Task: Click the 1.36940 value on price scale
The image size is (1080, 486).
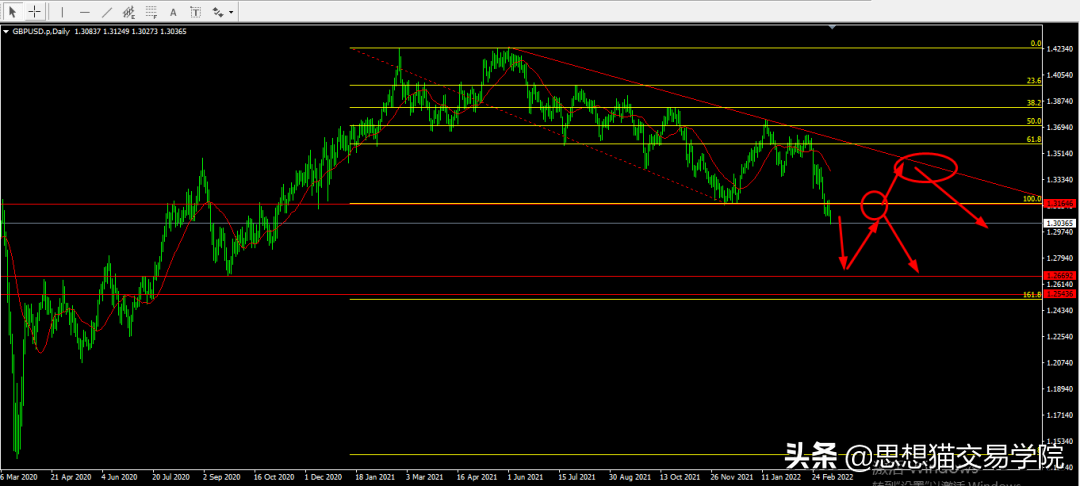Action: pos(1061,127)
